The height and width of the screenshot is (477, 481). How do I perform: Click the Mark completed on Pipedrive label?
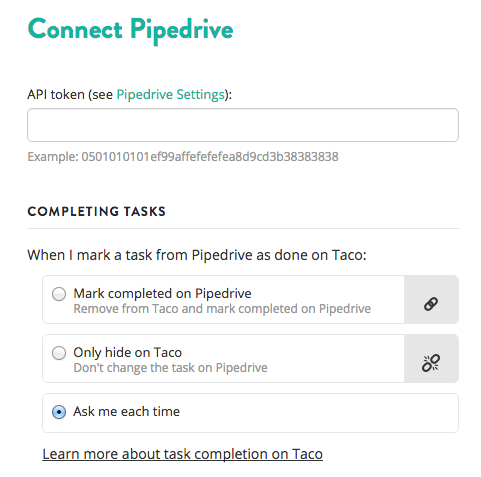click(162, 294)
